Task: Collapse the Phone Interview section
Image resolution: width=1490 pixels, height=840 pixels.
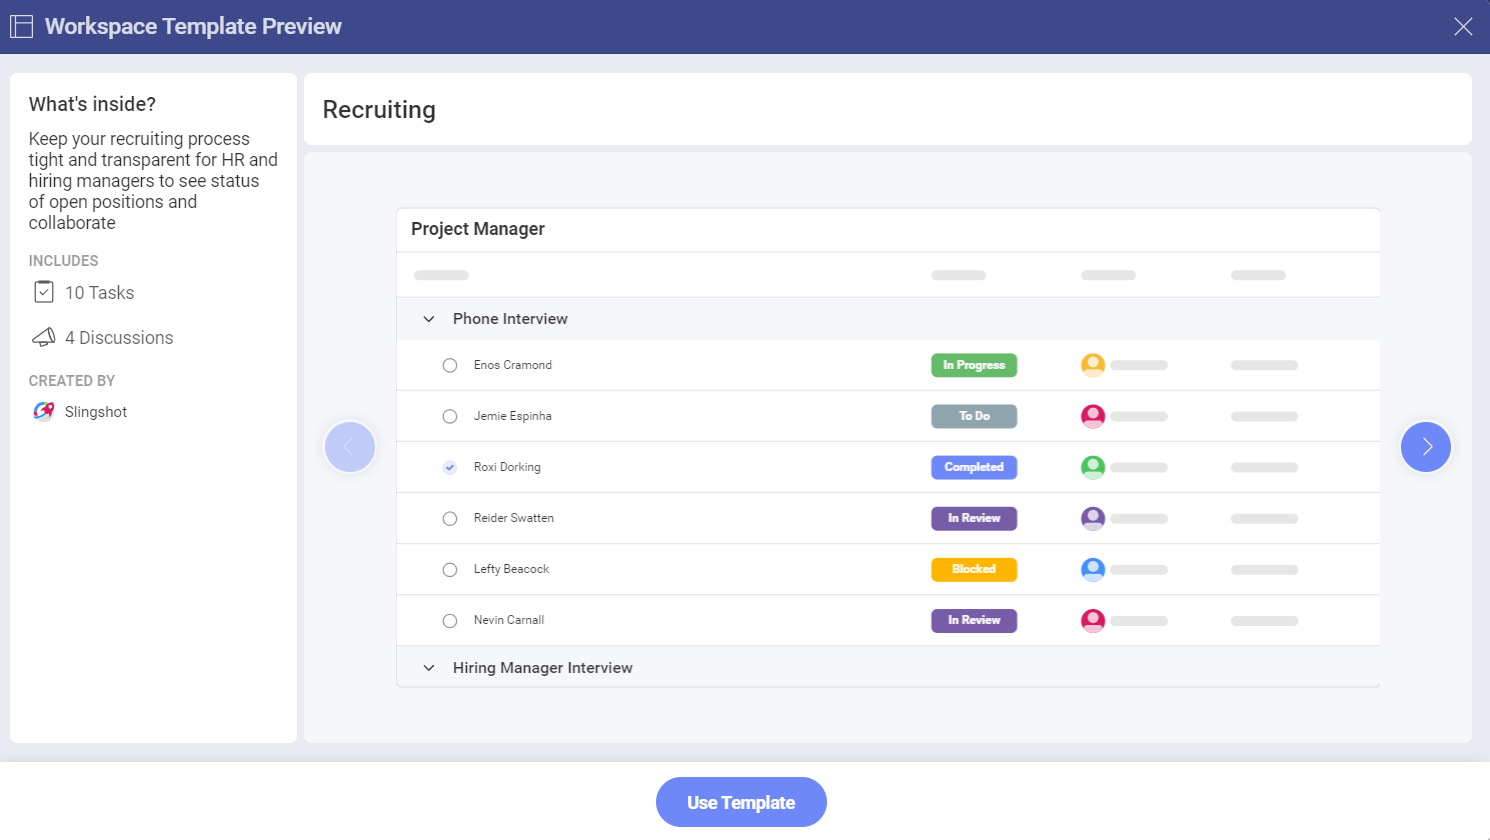Action: [x=429, y=319]
